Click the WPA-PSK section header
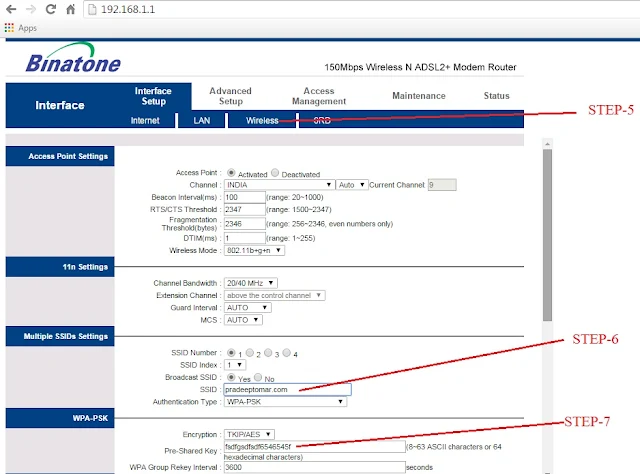 pos(60,418)
